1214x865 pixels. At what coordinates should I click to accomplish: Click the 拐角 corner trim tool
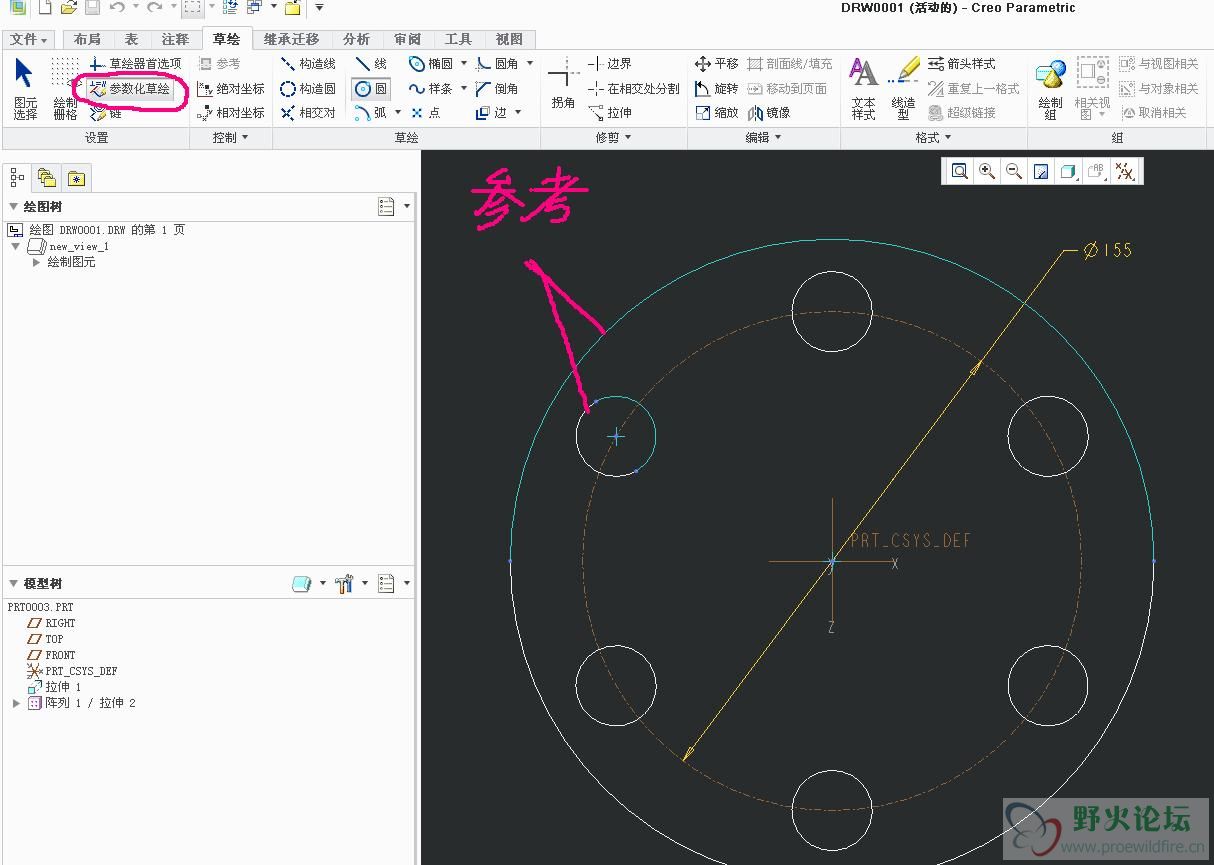(x=563, y=84)
